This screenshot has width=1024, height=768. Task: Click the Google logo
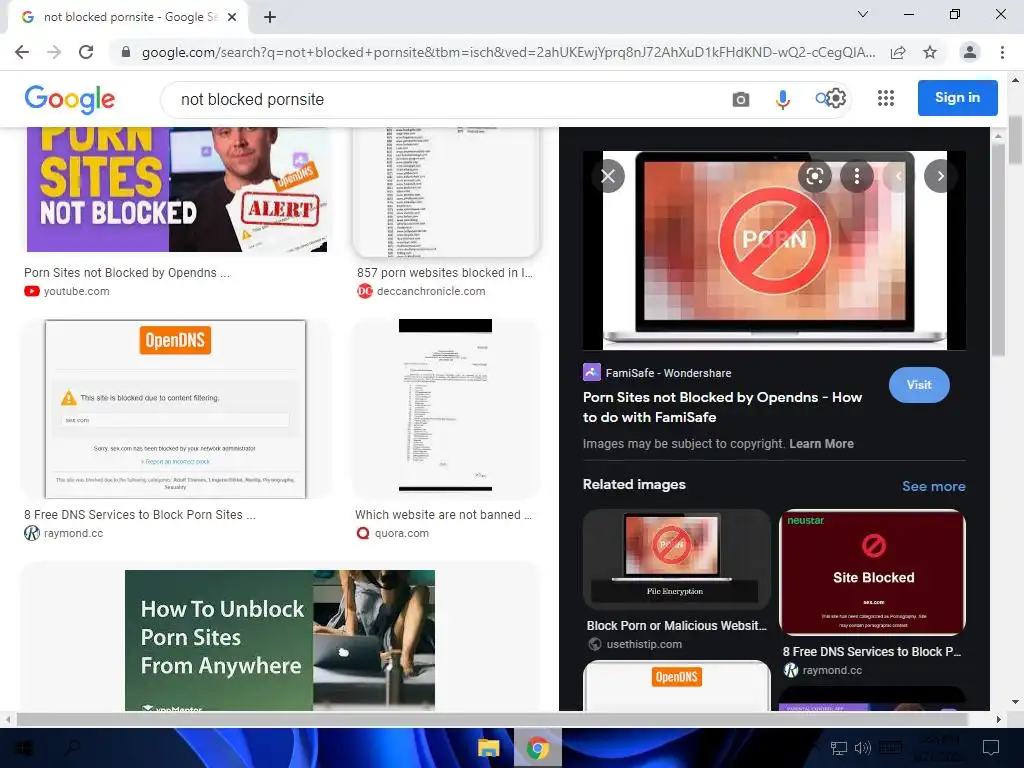pos(70,99)
